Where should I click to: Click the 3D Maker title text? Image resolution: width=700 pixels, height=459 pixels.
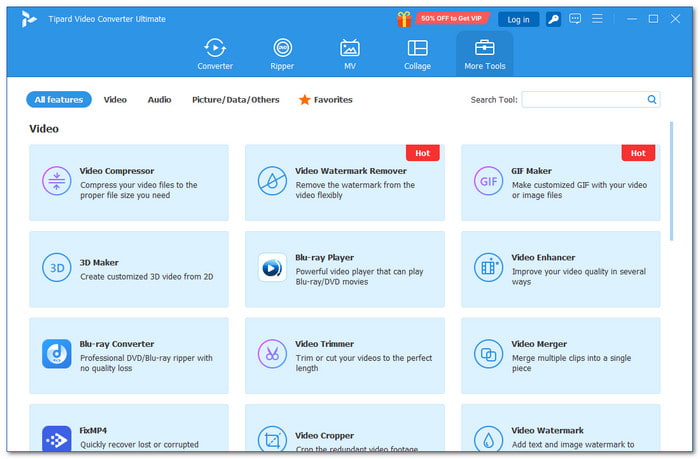click(99, 263)
